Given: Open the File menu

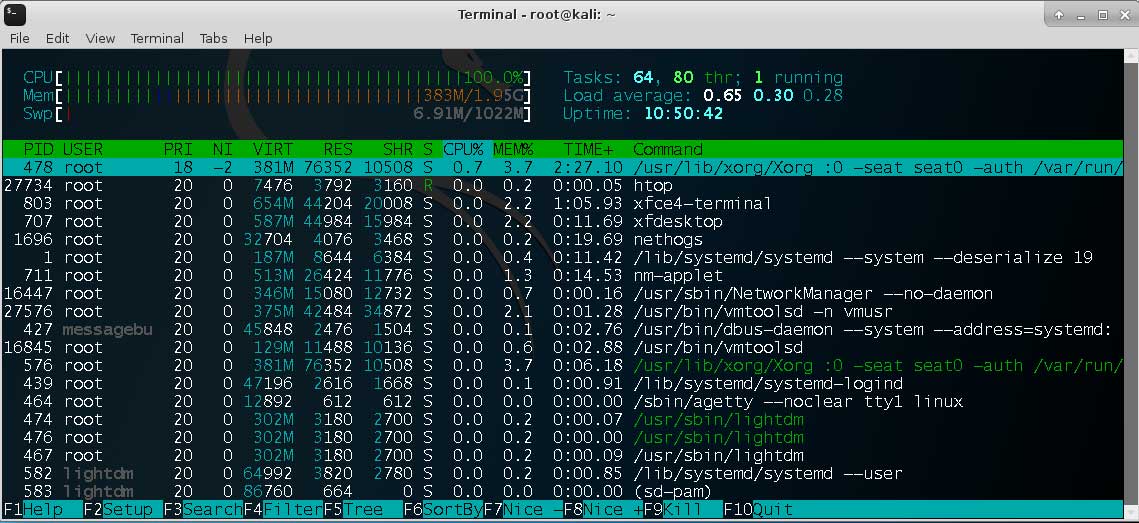Looking at the screenshot, I should [x=20, y=38].
